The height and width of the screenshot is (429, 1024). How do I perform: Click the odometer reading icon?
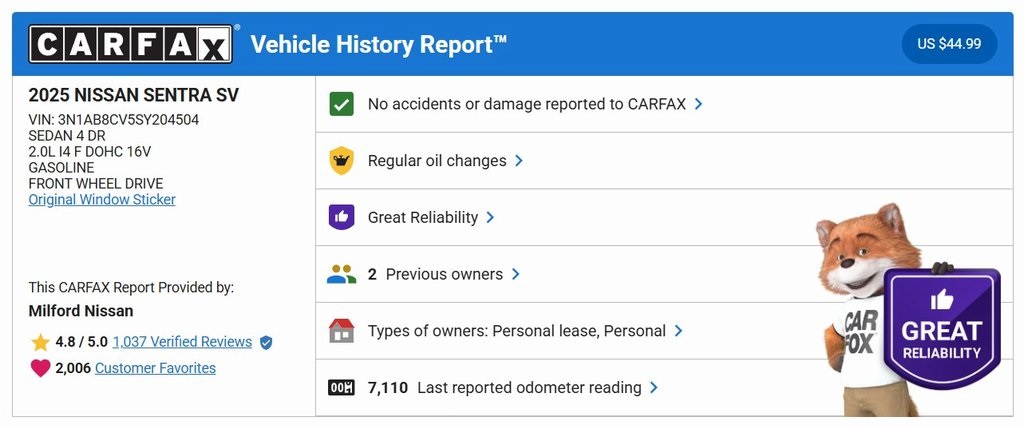pyautogui.click(x=342, y=388)
